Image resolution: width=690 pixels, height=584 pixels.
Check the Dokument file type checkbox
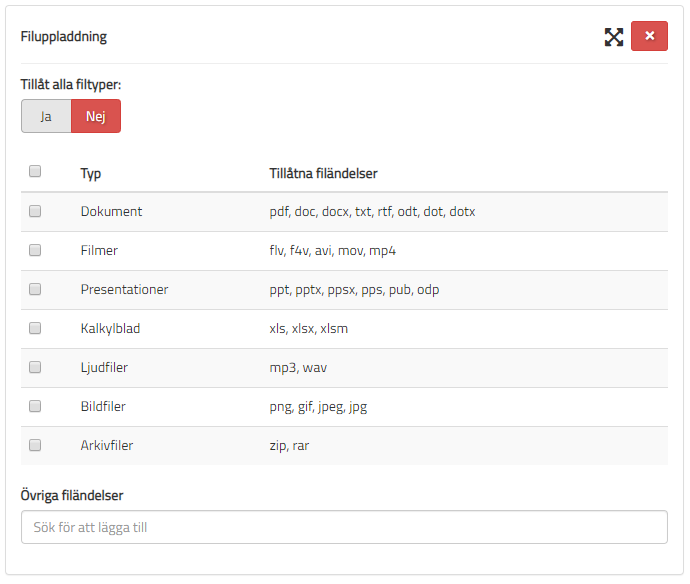[x=35, y=211]
